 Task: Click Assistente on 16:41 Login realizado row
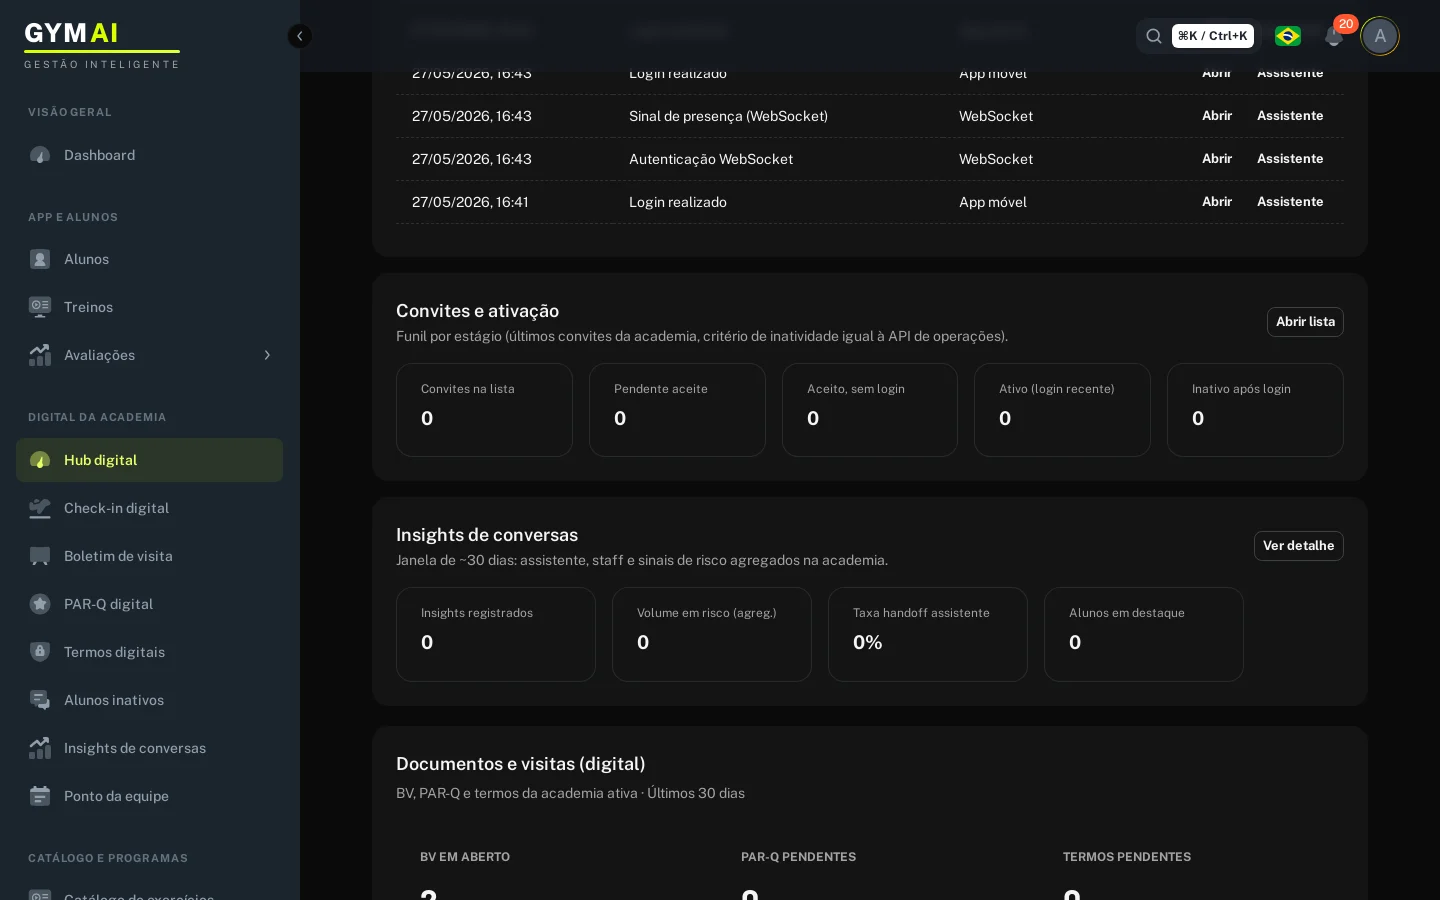click(1290, 202)
